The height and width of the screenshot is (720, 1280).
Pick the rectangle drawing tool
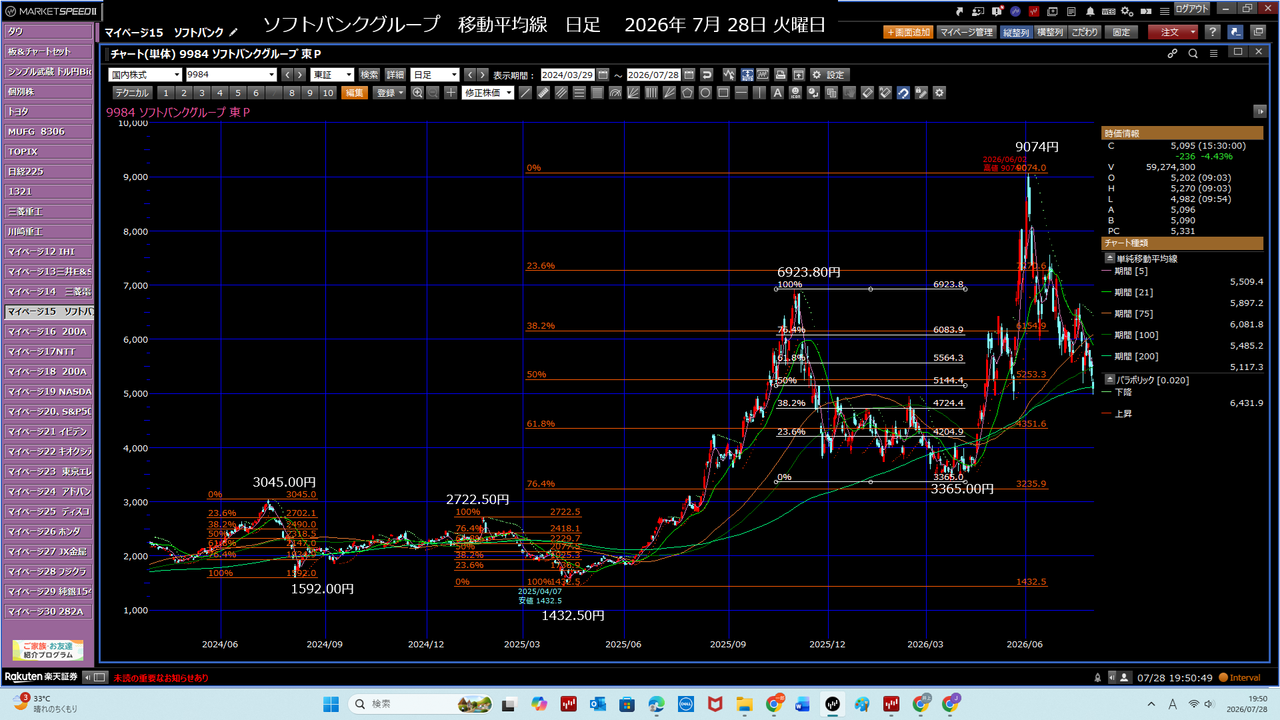click(723, 93)
